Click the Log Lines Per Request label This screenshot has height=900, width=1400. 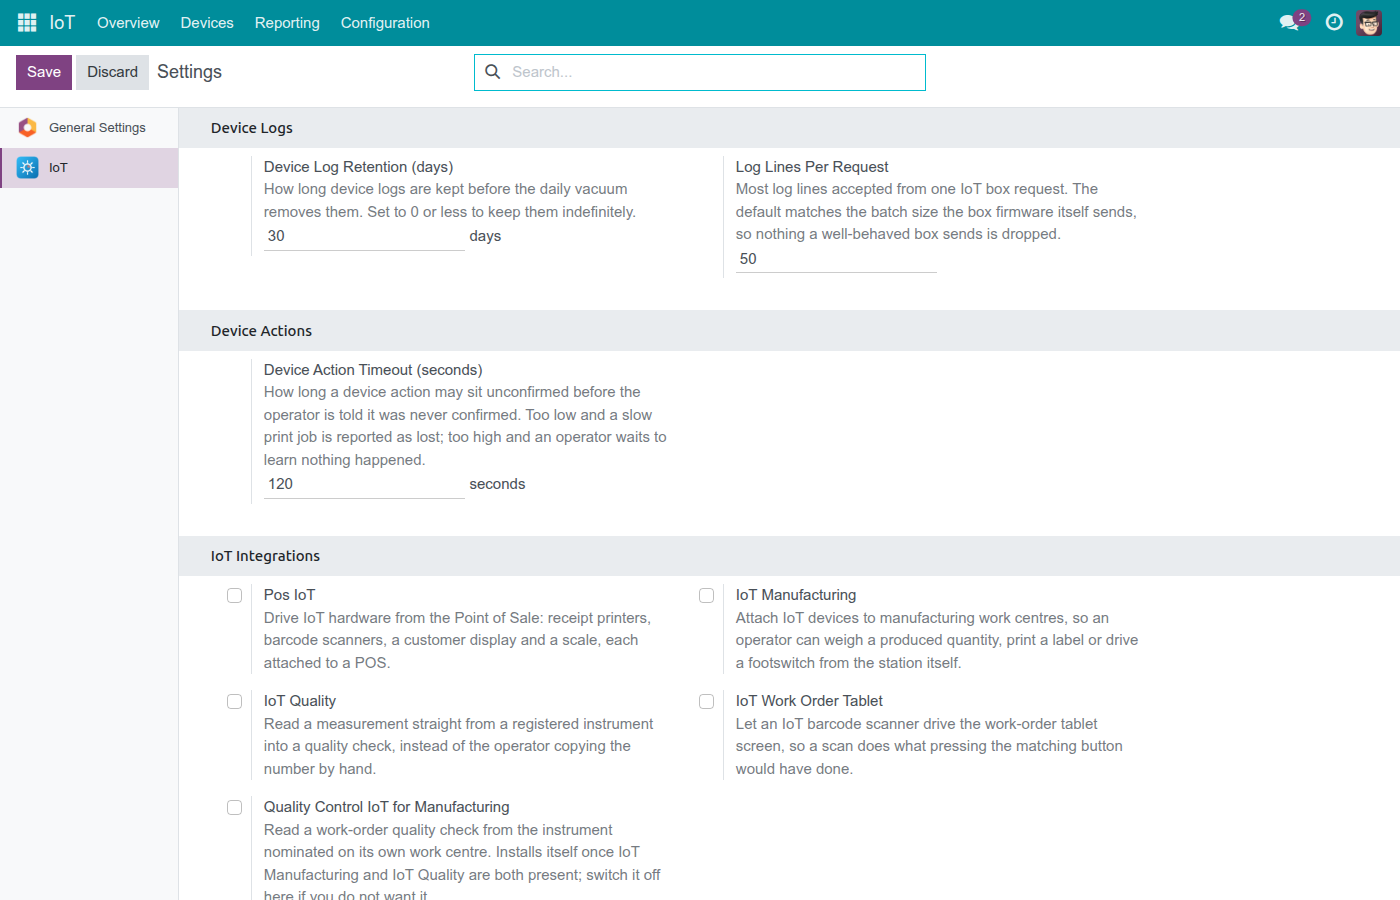click(812, 167)
